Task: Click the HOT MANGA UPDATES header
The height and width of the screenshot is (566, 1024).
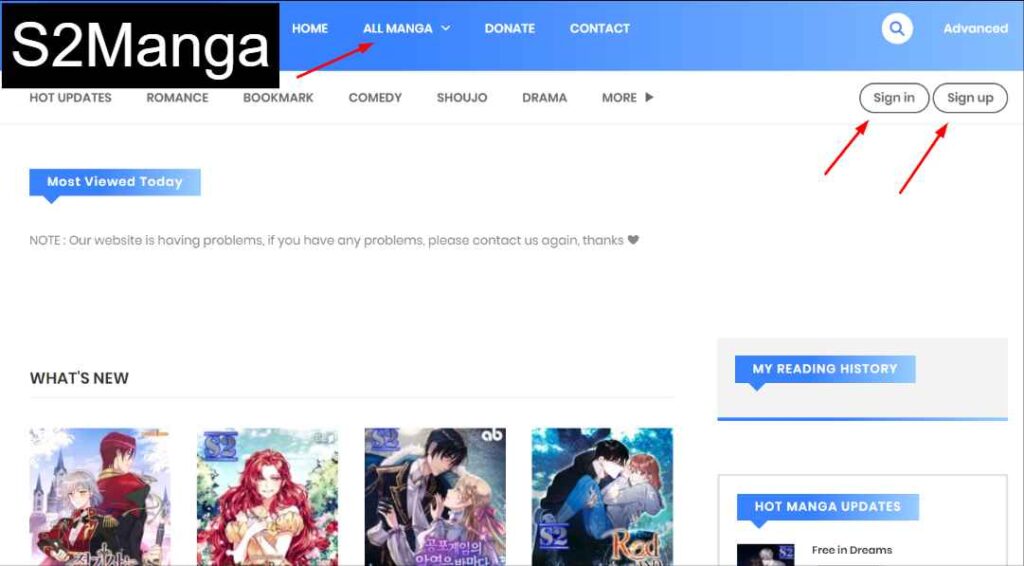Action: click(827, 507)
